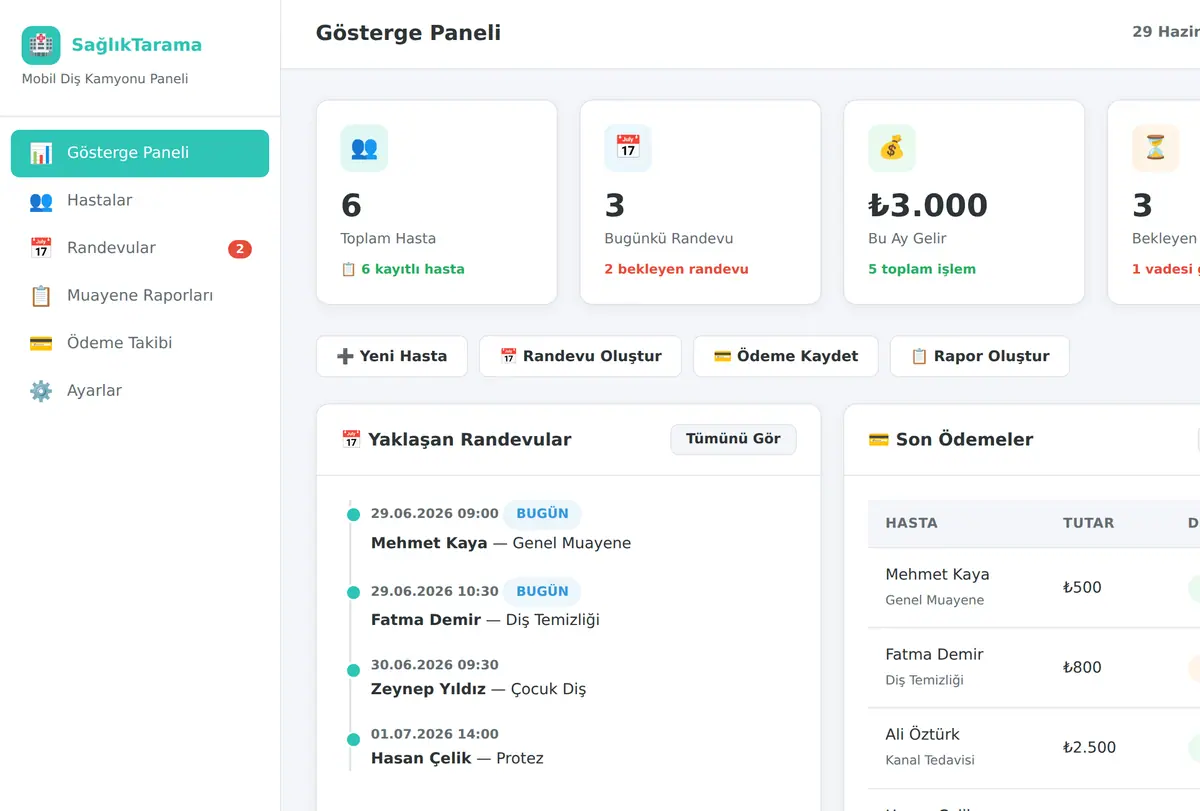This screenshot has width=1200, height=811.
Task: Go to the Randevular section
Action: 140,248
